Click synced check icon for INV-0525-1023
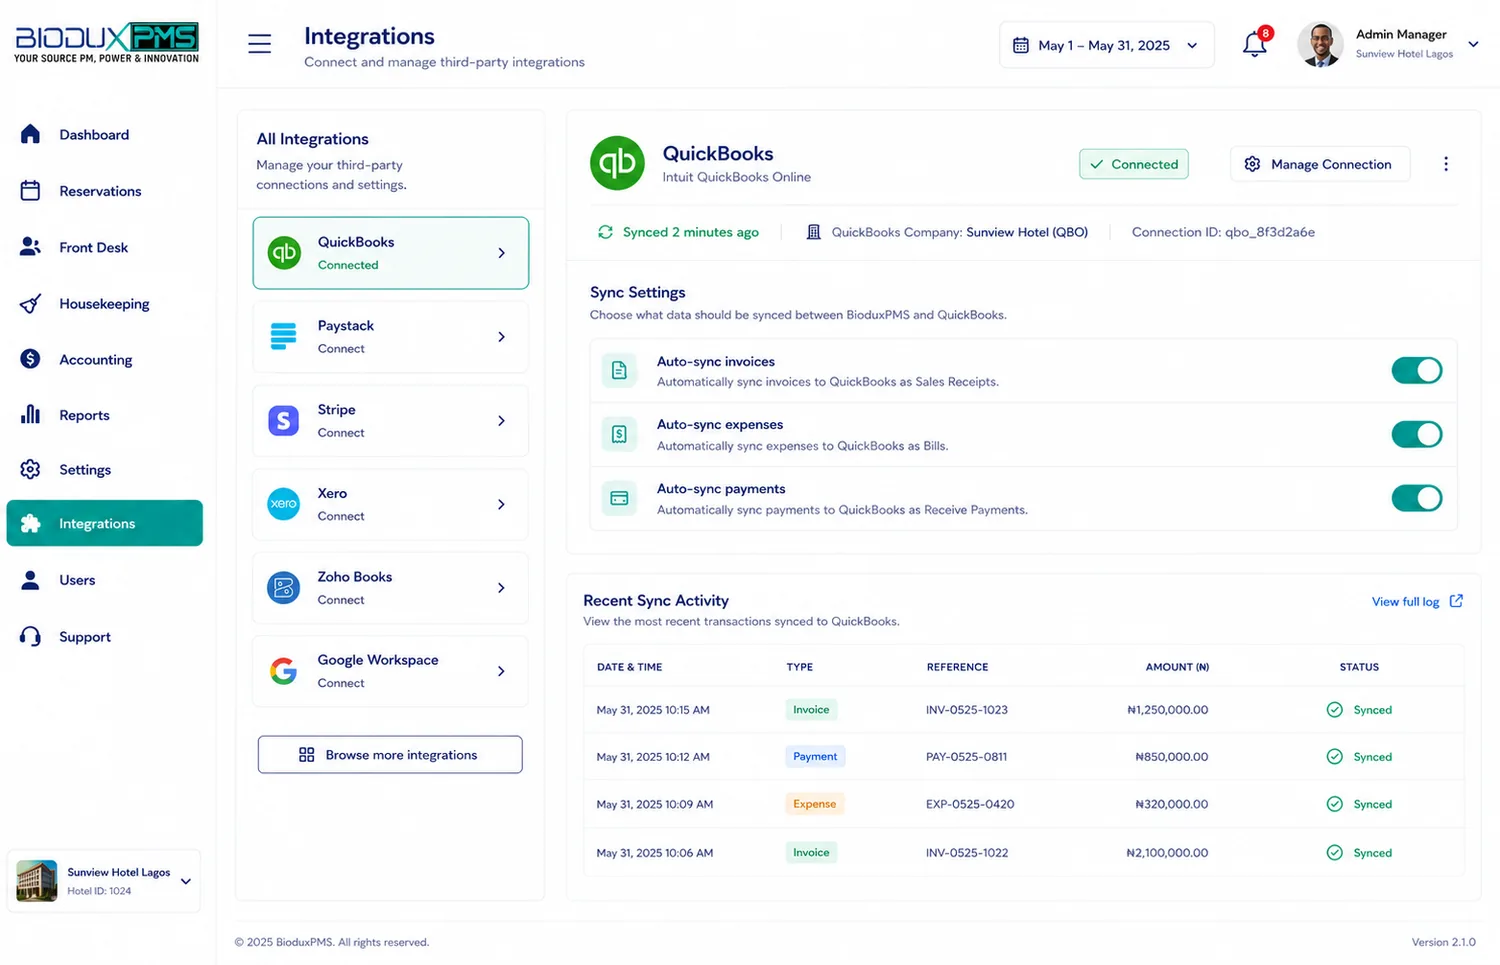The image size is (1500, 965). tap(1334, 710)
